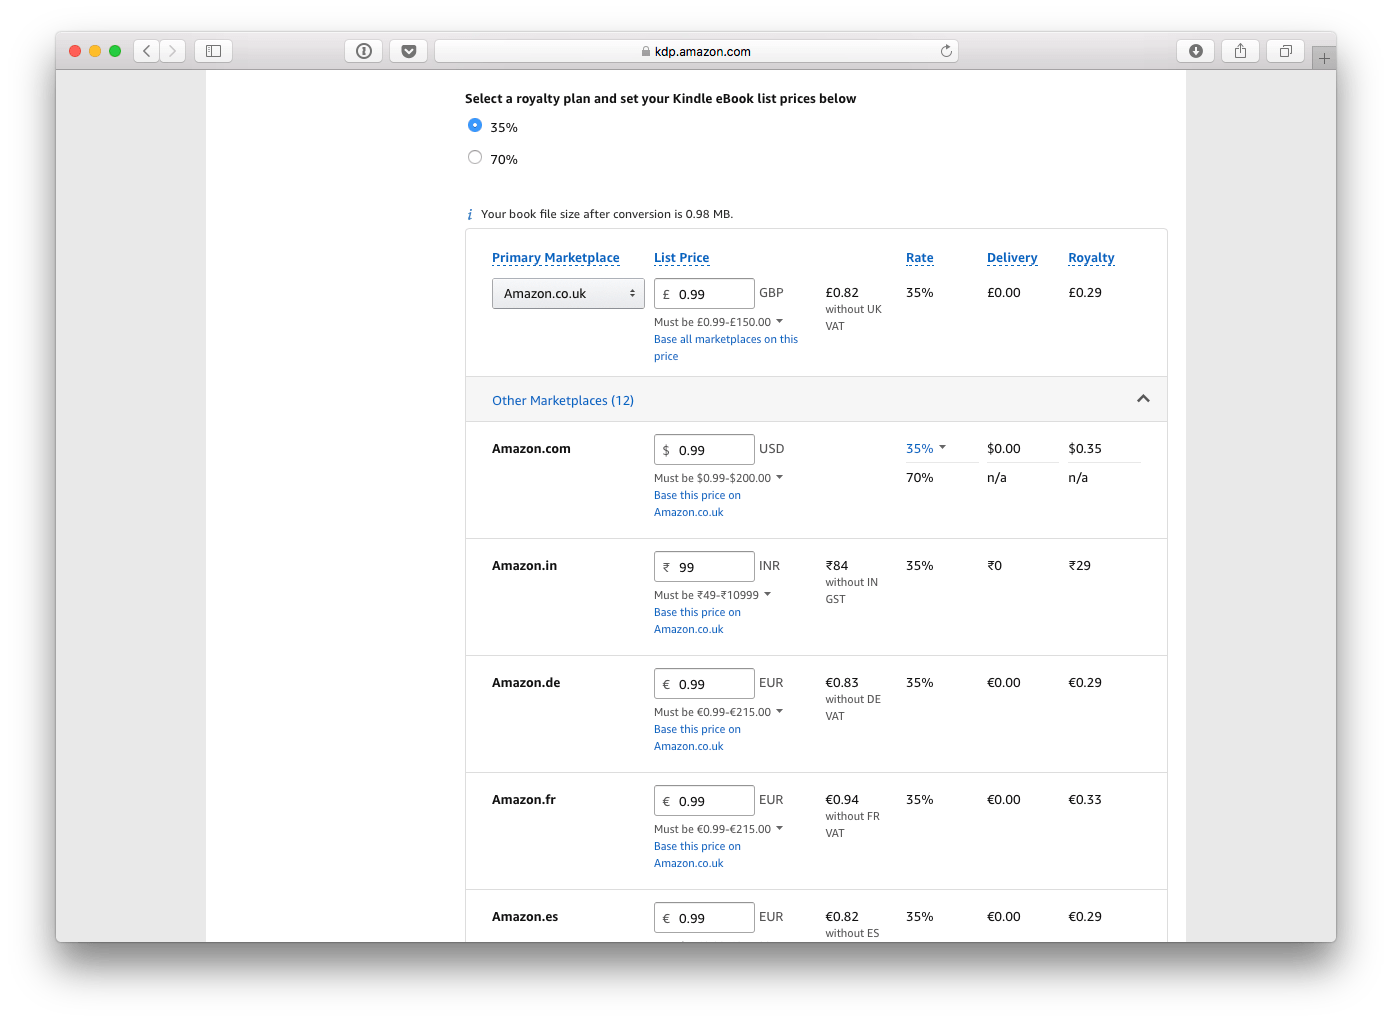This screenshot has width=1392, height=1022.
Task: Click the Amazon.com row label
Action: click(531, 449)
